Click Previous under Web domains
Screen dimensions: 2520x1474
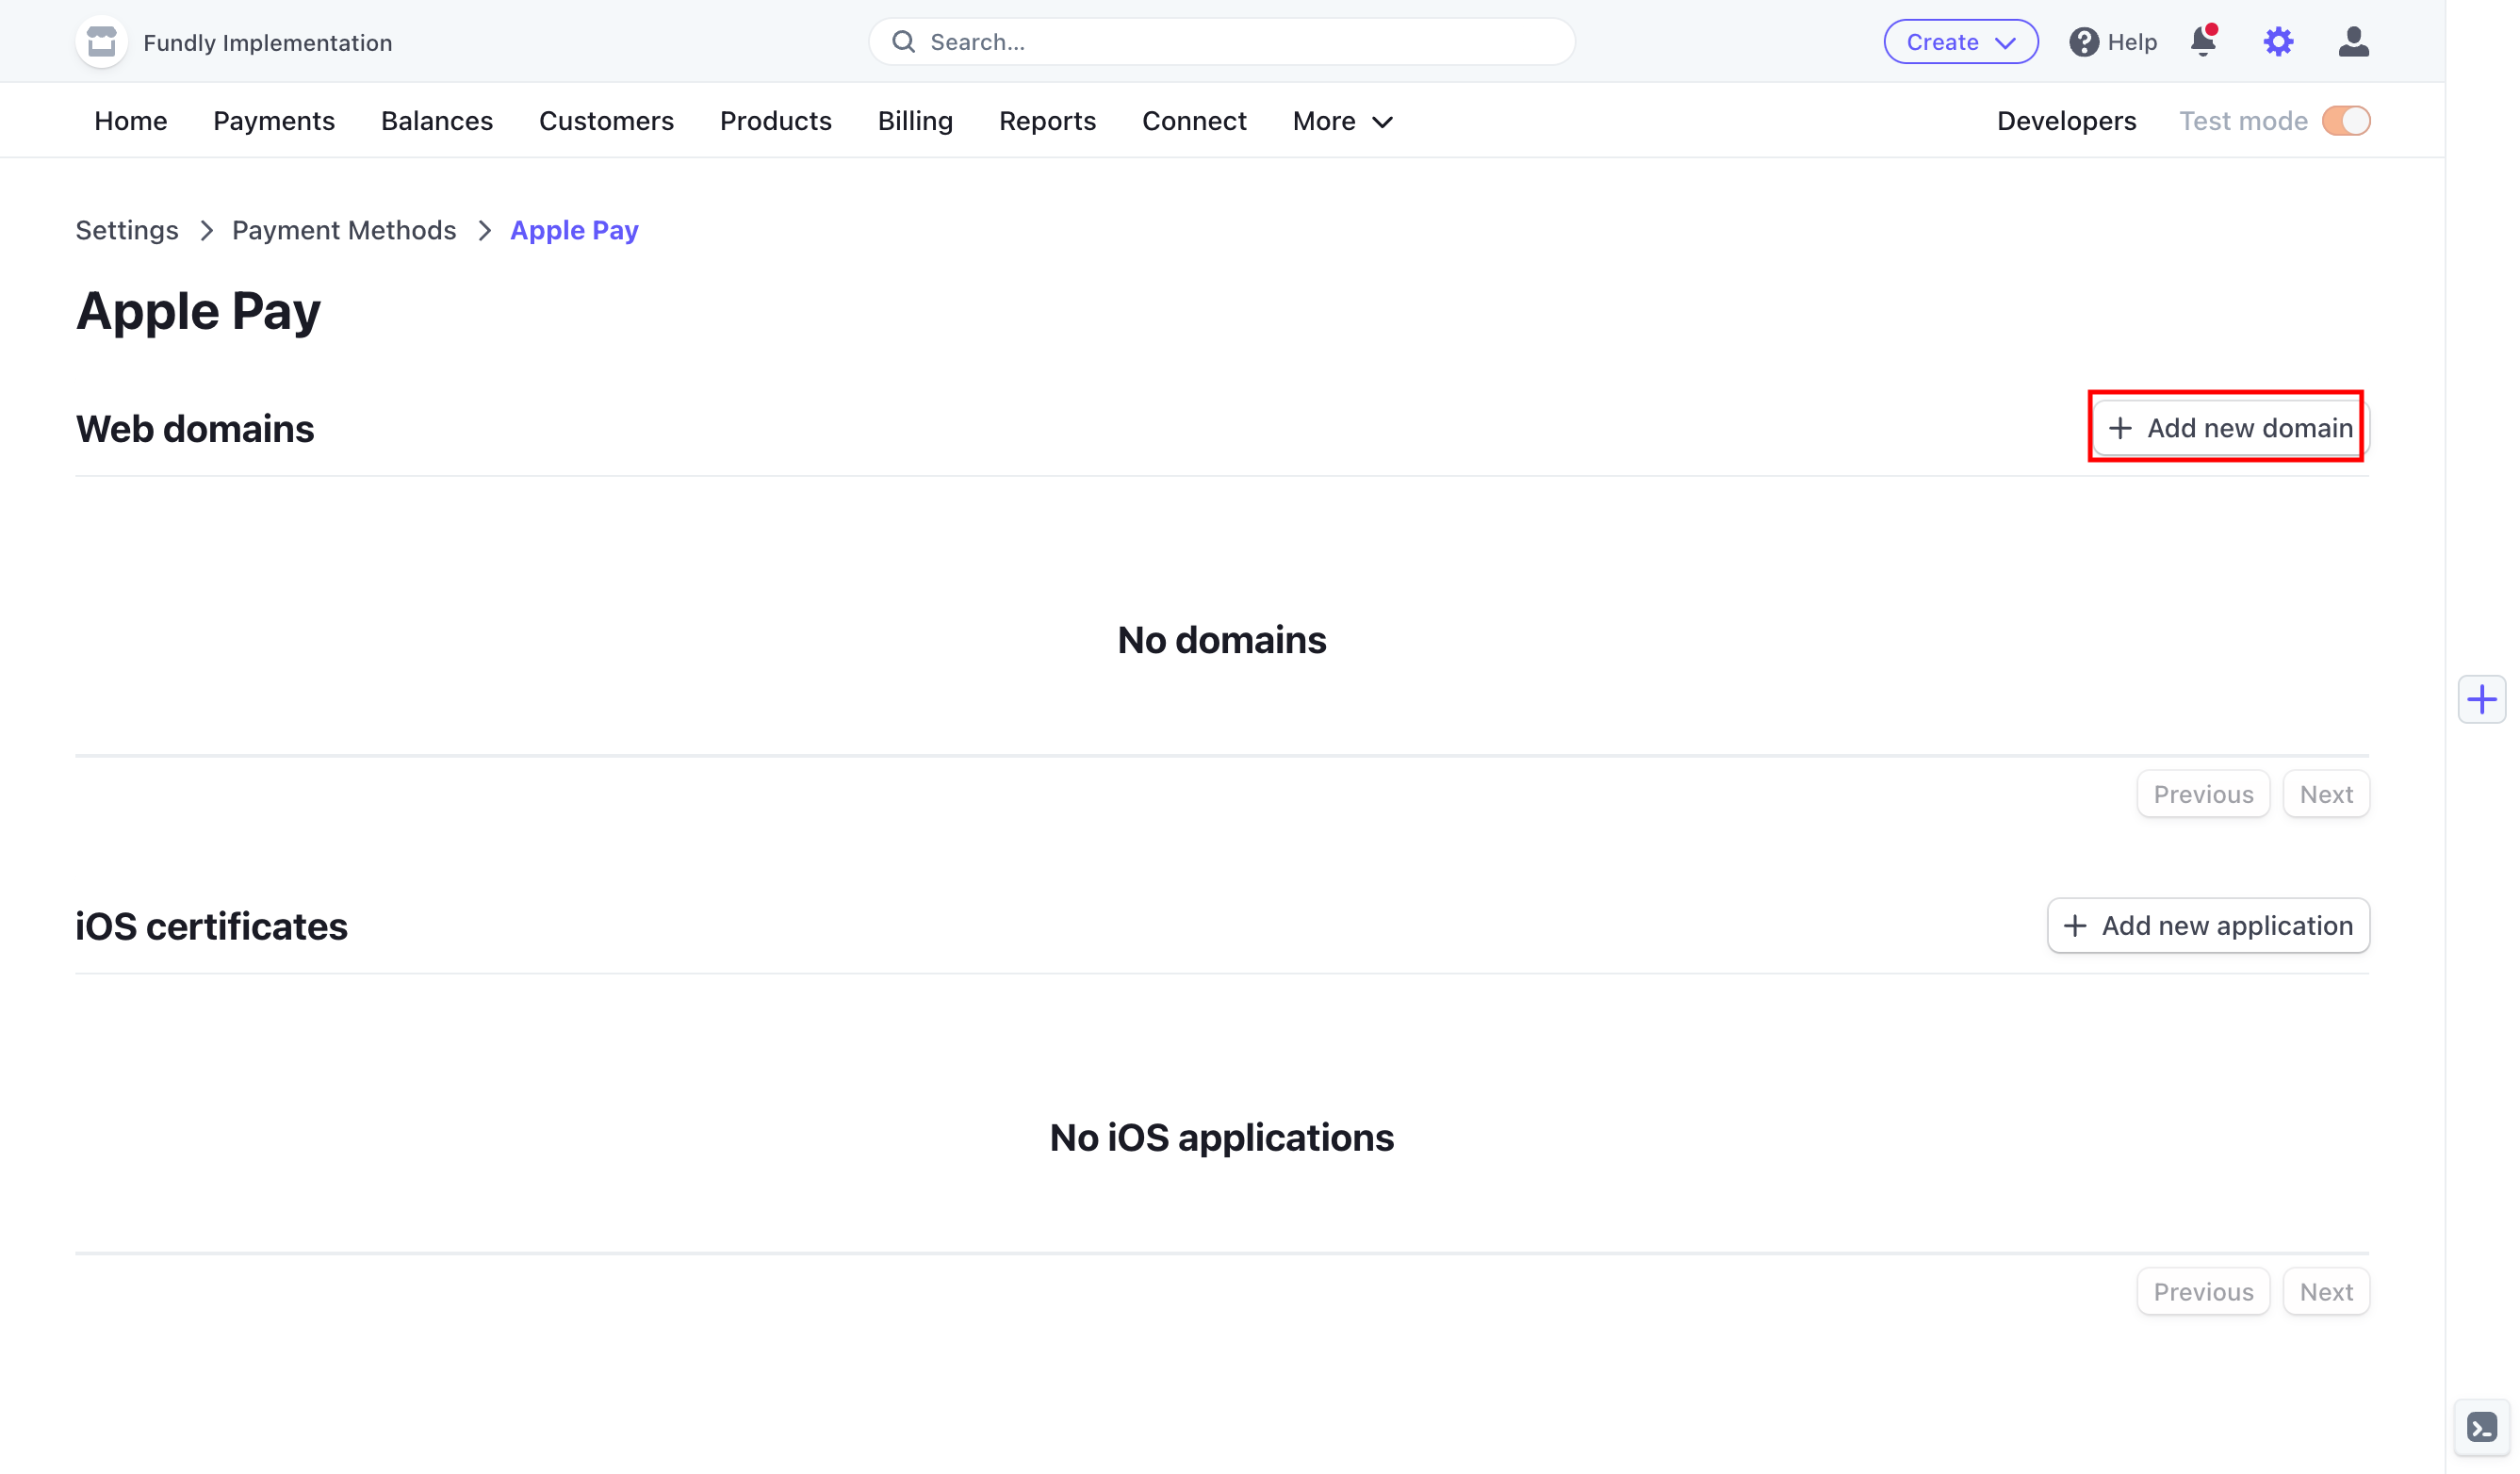tap(2203, 794)
